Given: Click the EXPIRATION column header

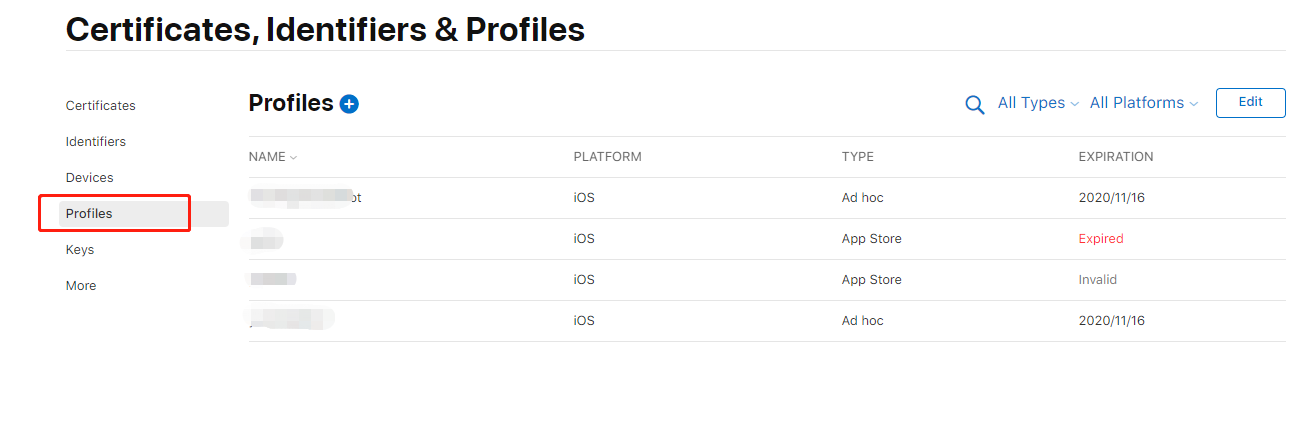Looking at the screenshot, I should 1116,157.
